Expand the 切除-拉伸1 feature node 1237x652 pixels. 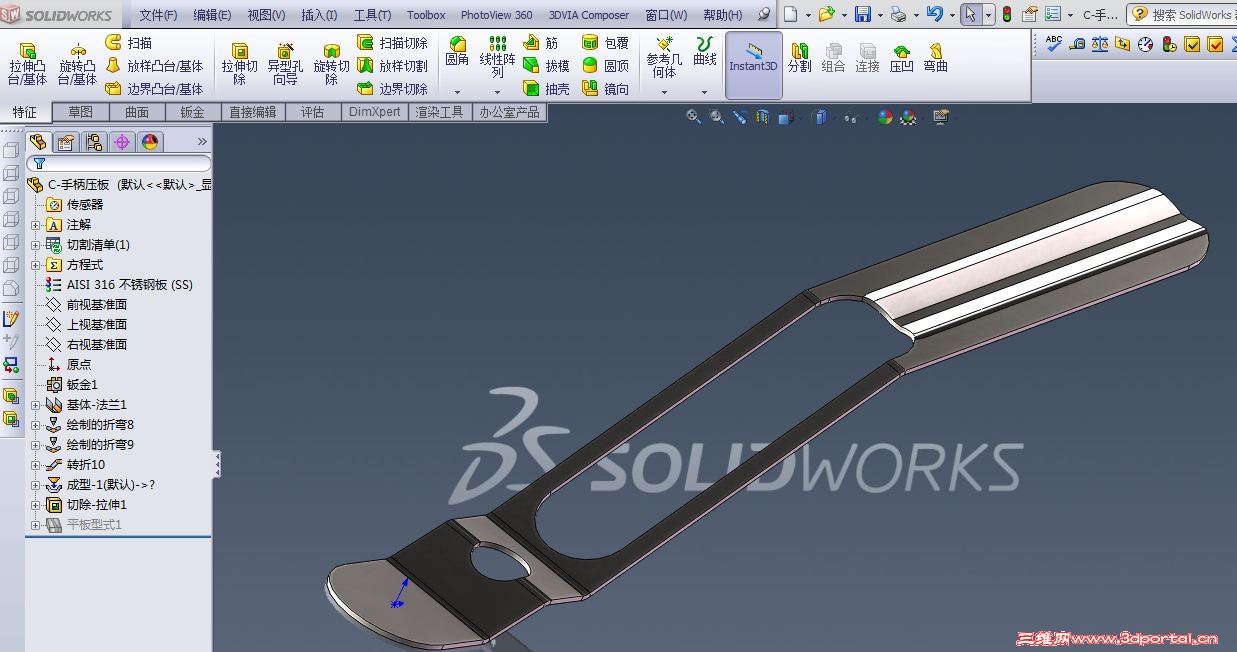pos(36,505)
